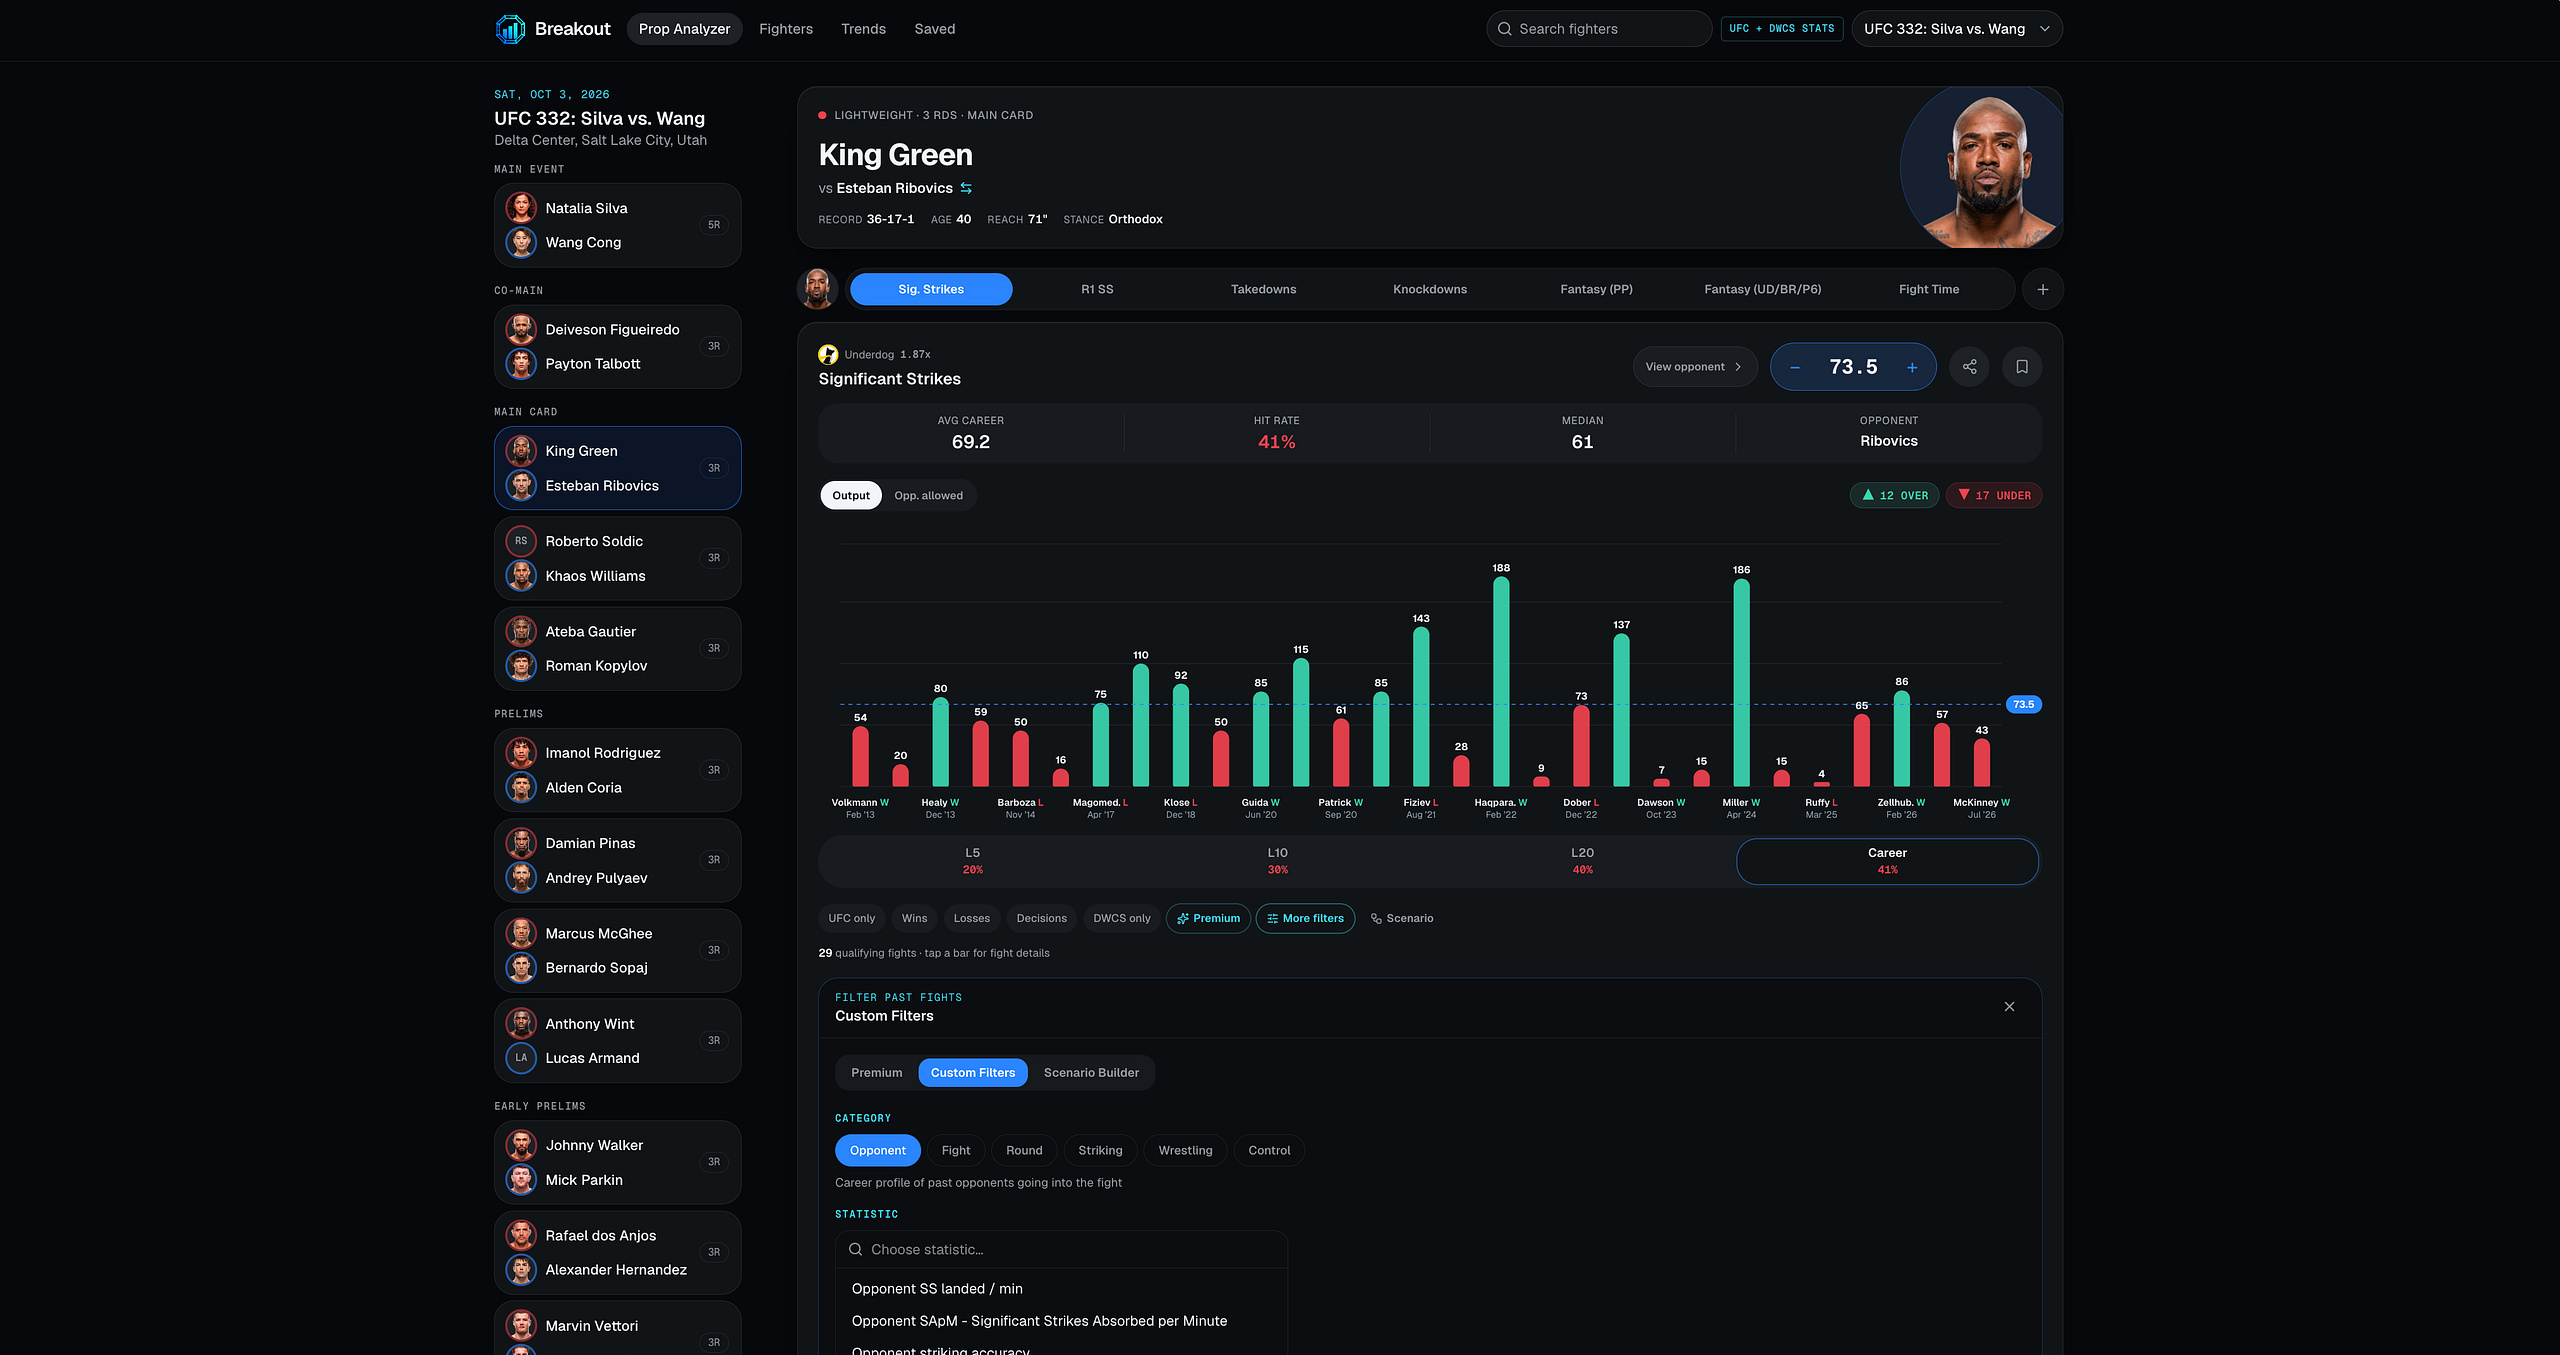Select the Striking category chip
The height and width of the screenshot is (1355, 2560).
pyautogui.click(x=1100, y=1150)
